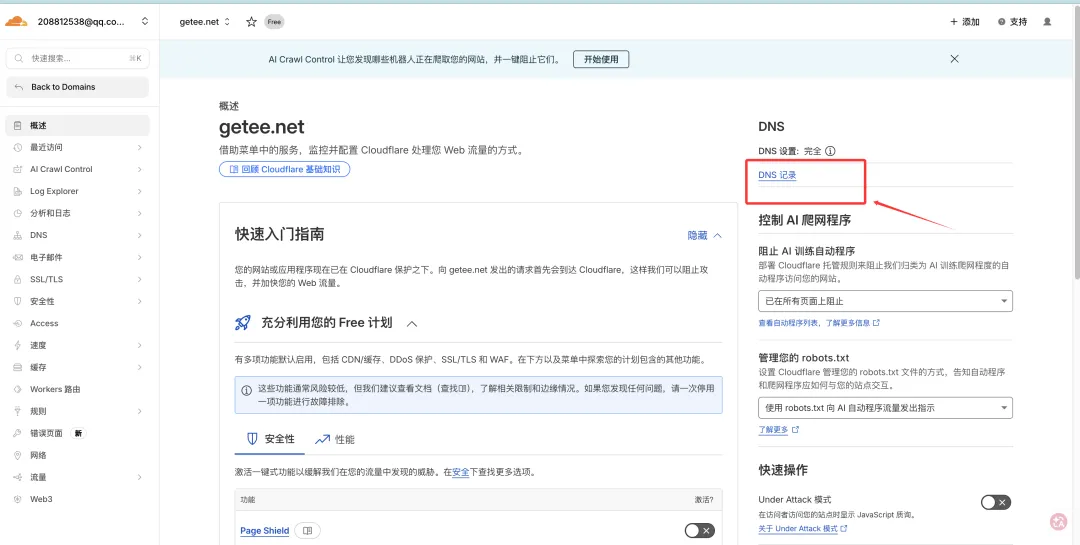Click the DNS 设置 info icon
The height and width of the screenshot is (545, 1080).
tap(830, 151)
